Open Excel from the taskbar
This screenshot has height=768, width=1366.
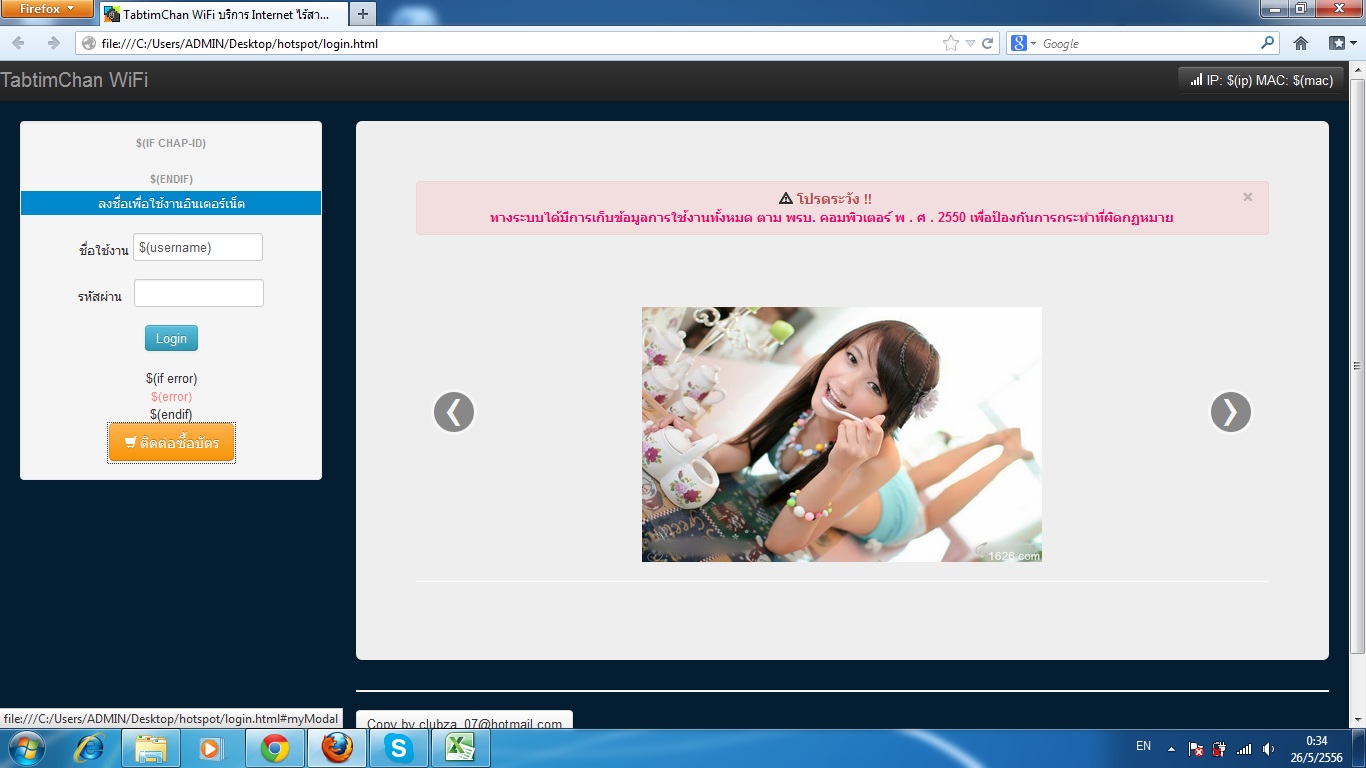click(460, 748)
